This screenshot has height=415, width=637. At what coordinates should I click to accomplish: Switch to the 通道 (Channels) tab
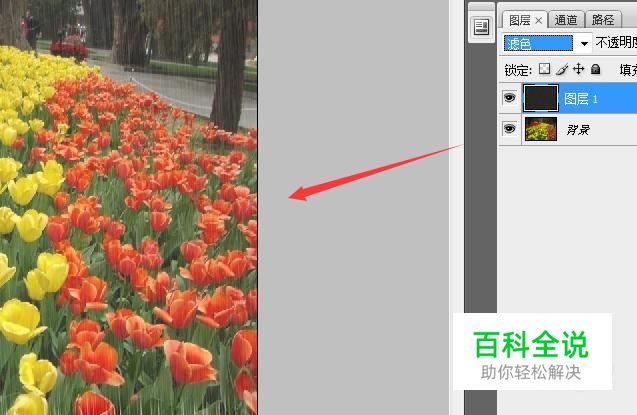click(x=566, y=20)
